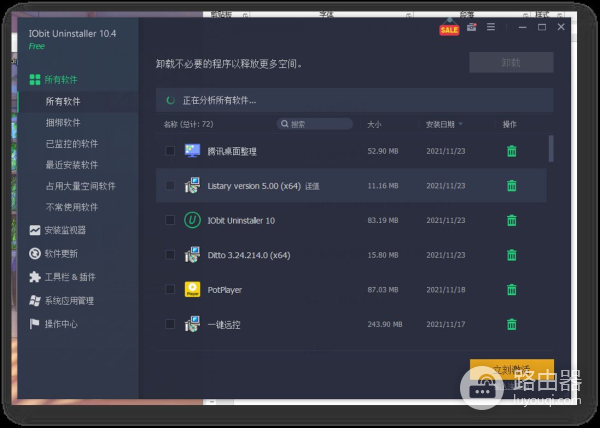Image resolution: width=600 pixels, height=428 pixels.
Task: Check the box next to 腾讯桌面整理
Action: point(169,151)
